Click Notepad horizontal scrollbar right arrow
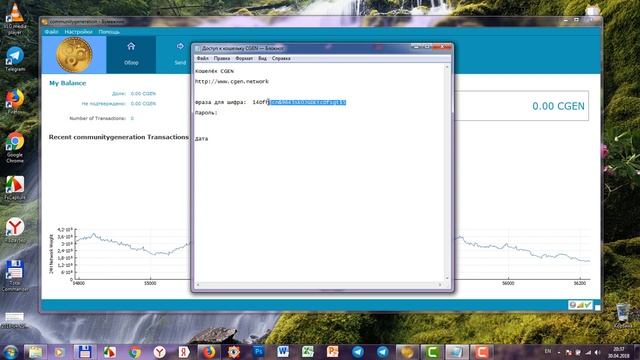The width and height of the screenshot is (640, 360). (440, 284)
